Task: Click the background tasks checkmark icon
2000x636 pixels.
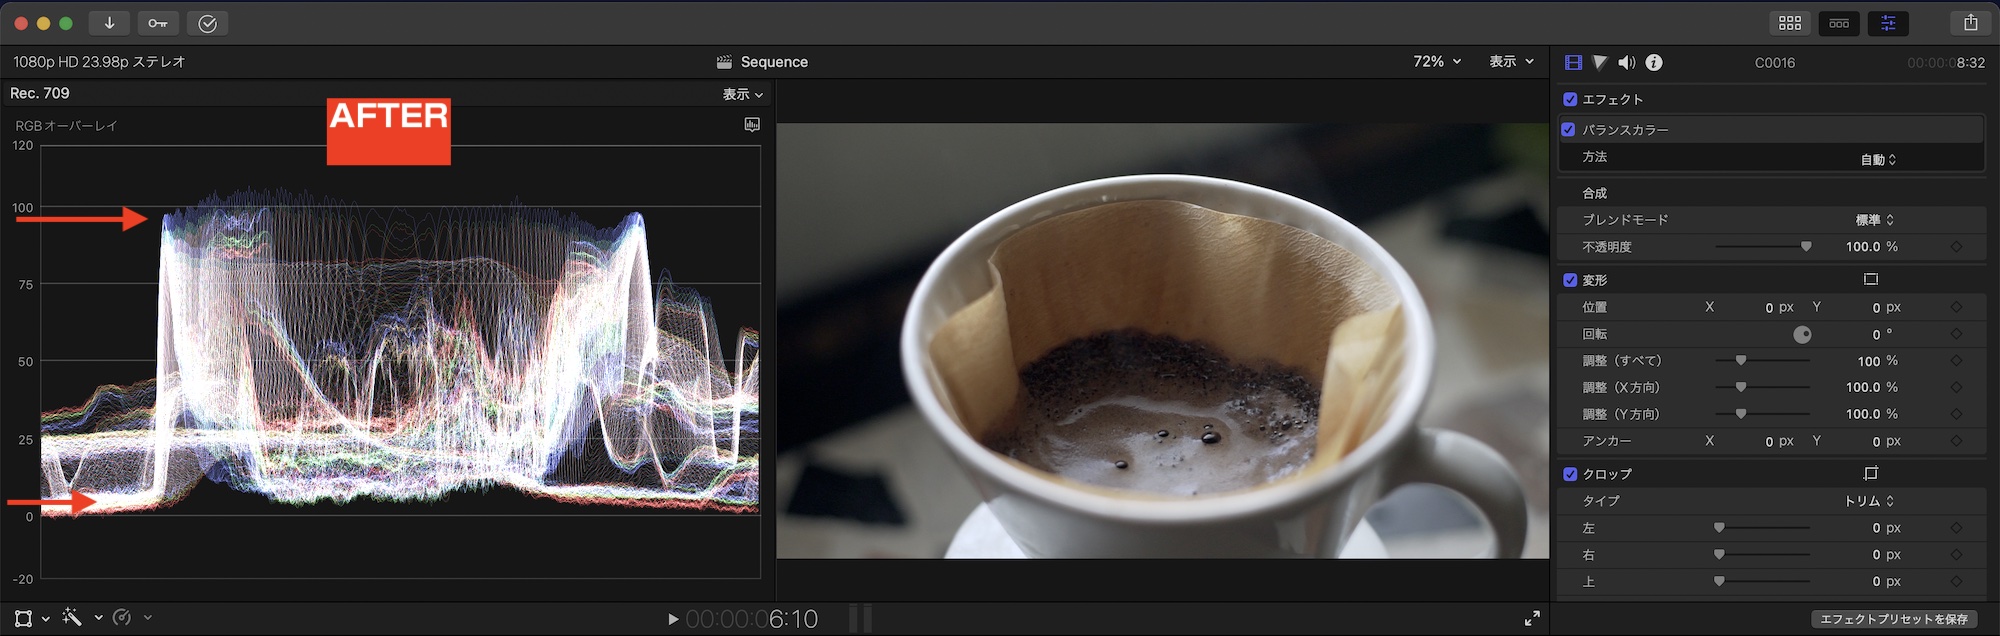Action: [x=207, y=23]
